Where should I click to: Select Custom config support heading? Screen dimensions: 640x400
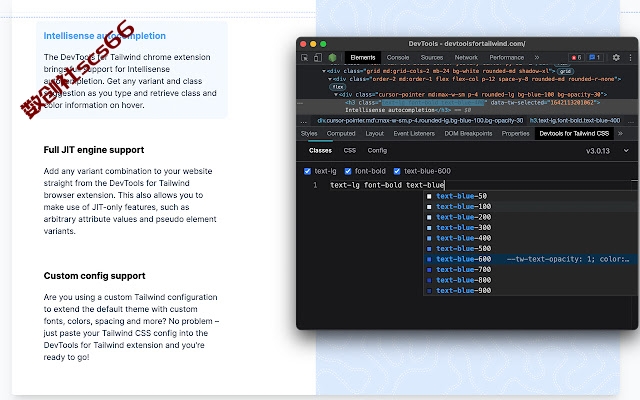tap(94, 276)
